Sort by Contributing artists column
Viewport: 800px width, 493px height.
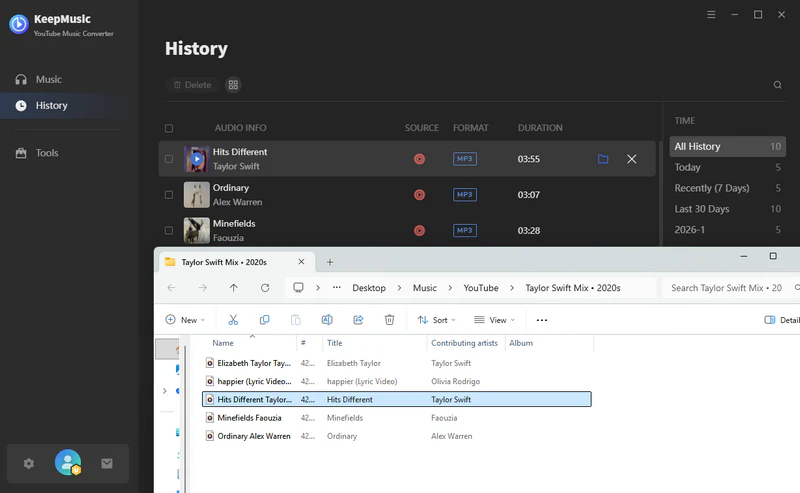(464, 343)
